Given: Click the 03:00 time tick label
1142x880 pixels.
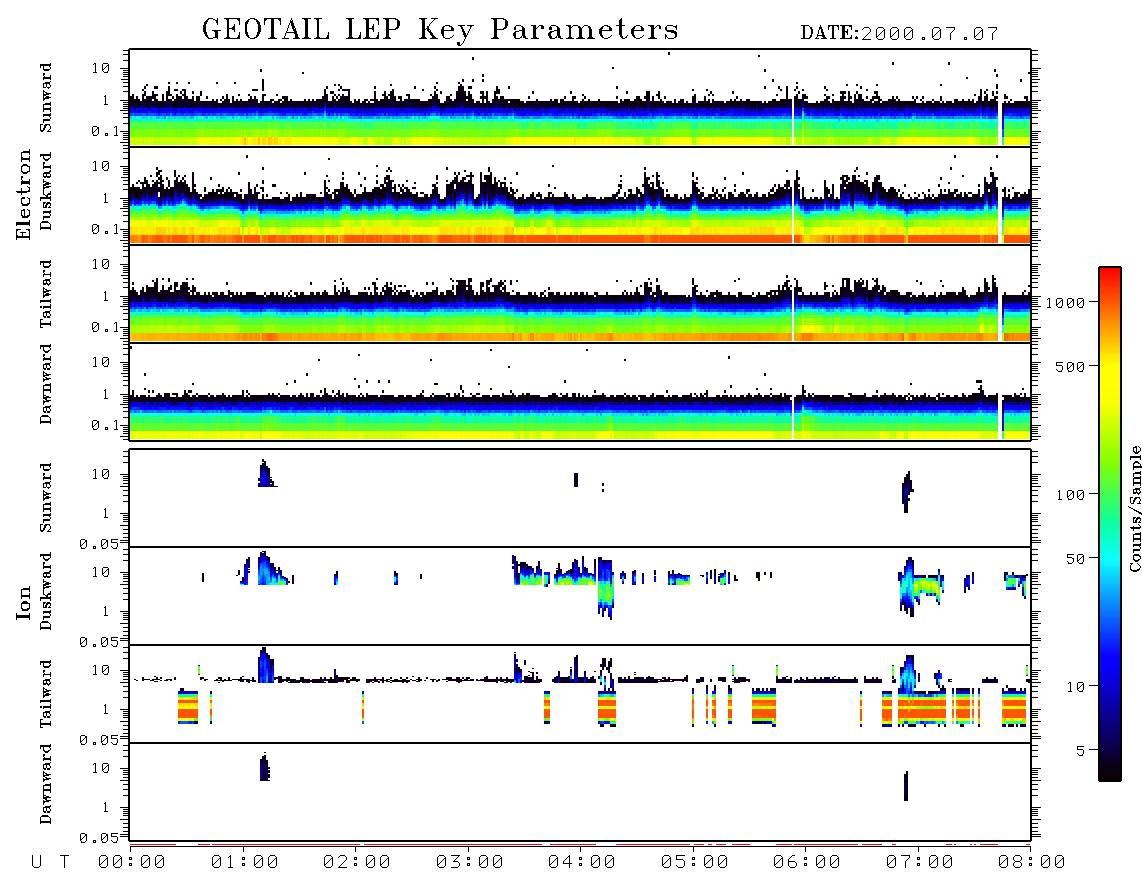Looking at the screenshot, I should 470,863.
